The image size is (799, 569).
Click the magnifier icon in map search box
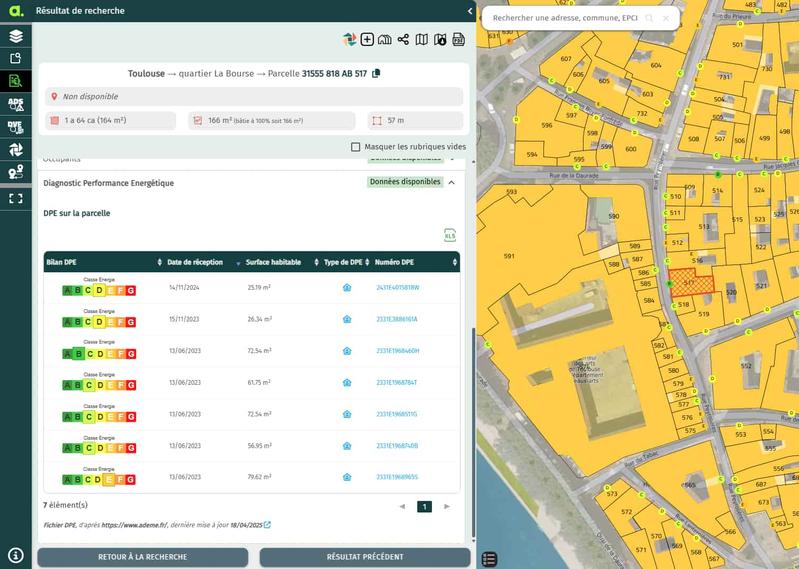(649, 18)
